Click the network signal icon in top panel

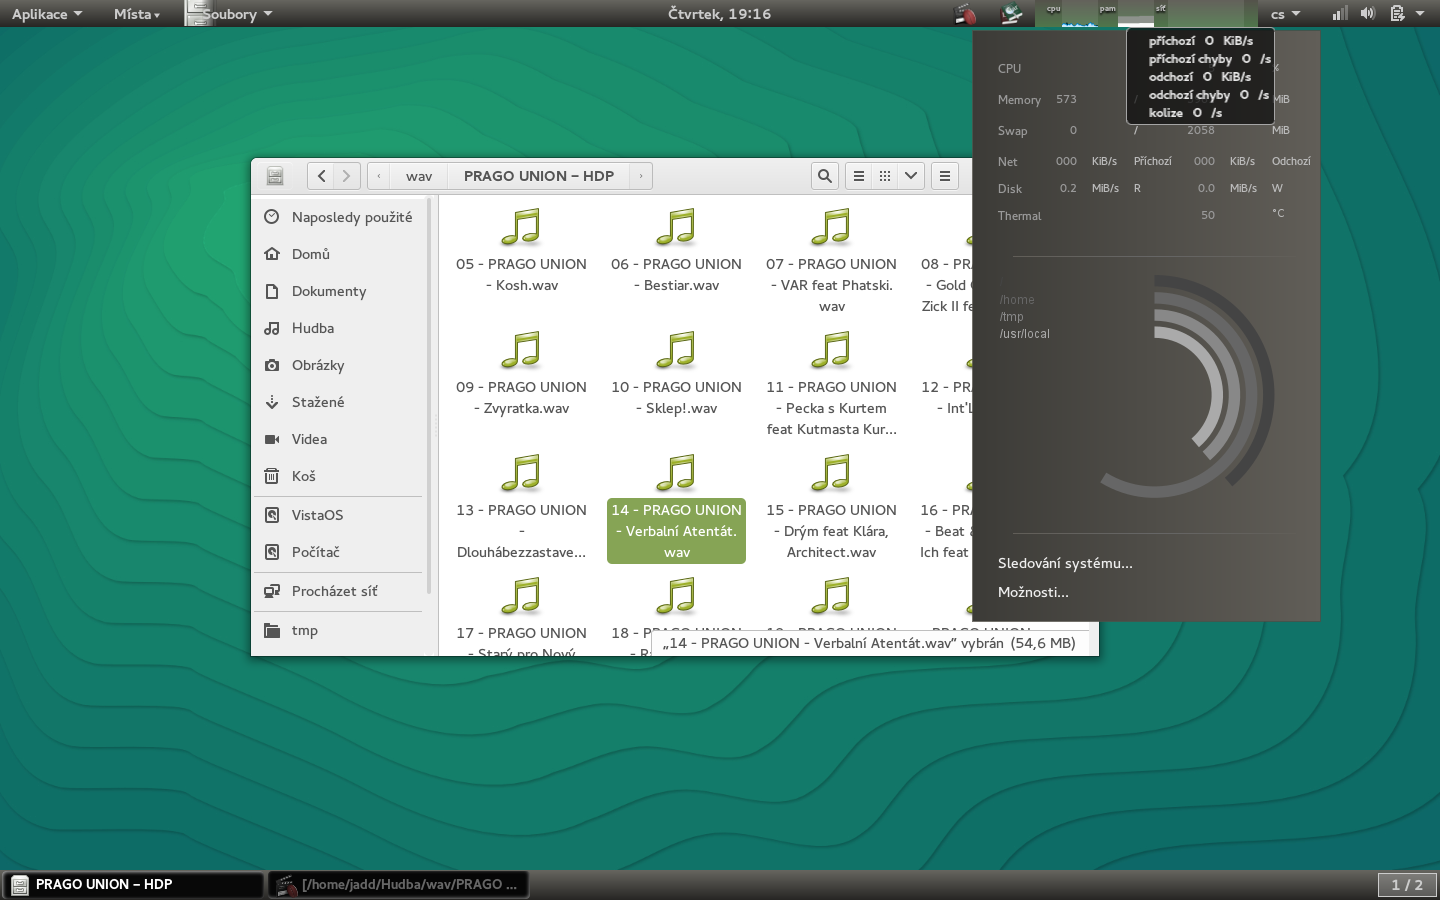1340,14
